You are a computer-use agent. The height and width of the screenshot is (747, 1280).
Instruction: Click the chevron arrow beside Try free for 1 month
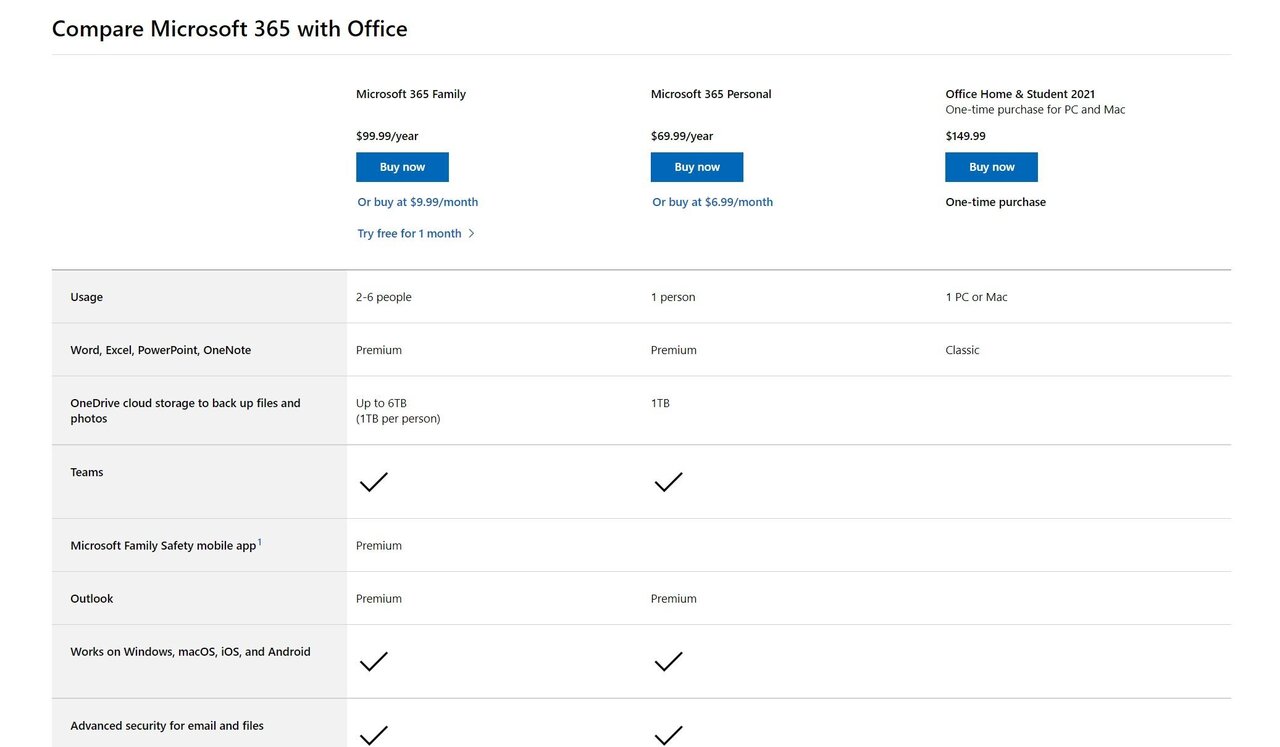point(472,234)
